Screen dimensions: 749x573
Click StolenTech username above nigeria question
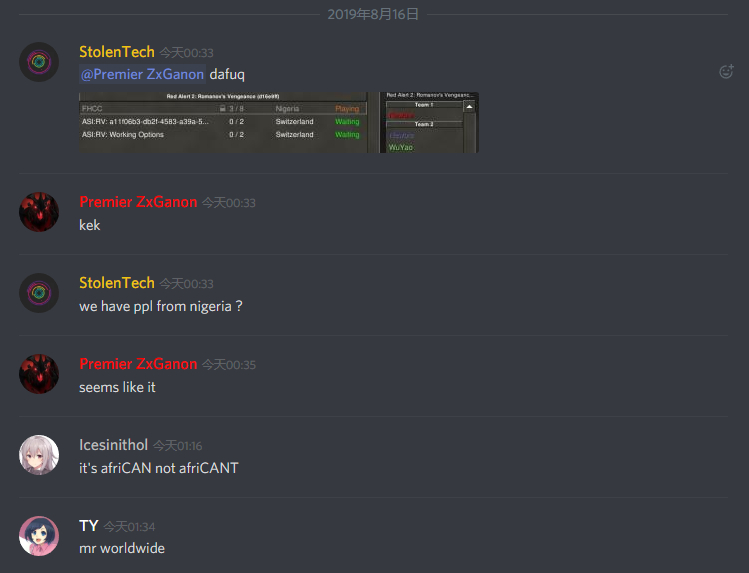(x=117, y=283)
